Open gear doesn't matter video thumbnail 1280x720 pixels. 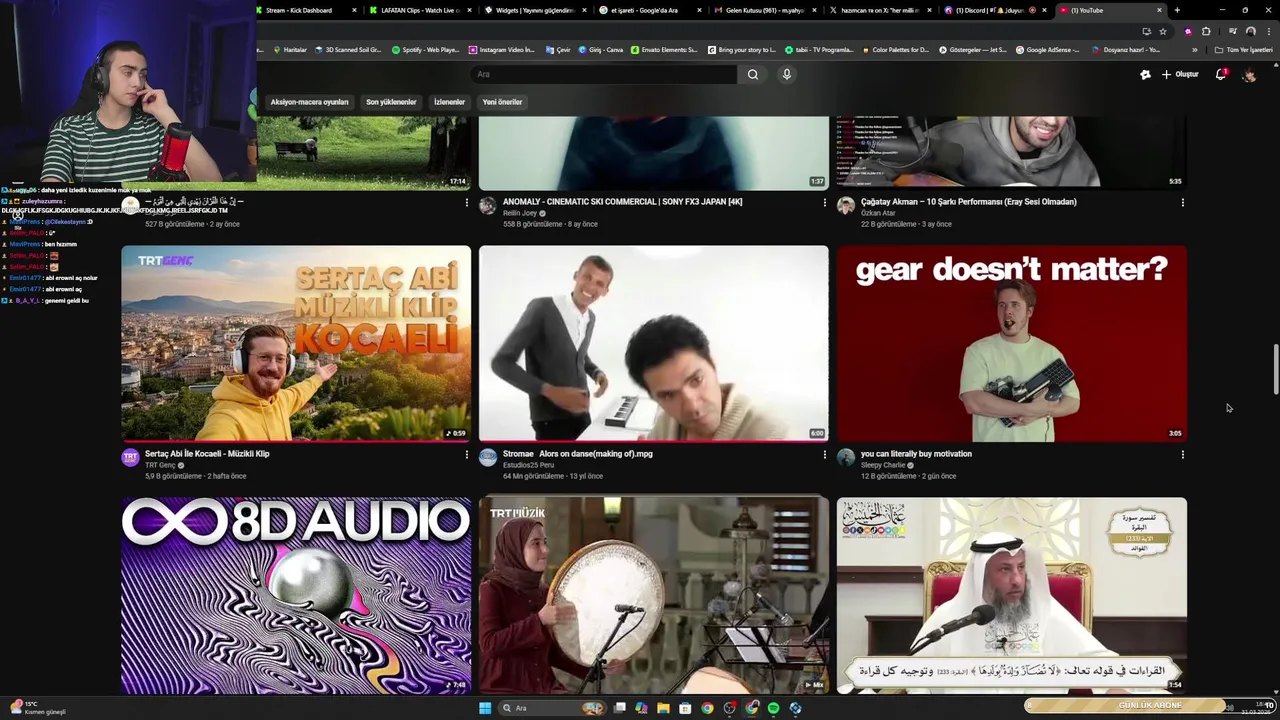click(x=1012, y=343)
